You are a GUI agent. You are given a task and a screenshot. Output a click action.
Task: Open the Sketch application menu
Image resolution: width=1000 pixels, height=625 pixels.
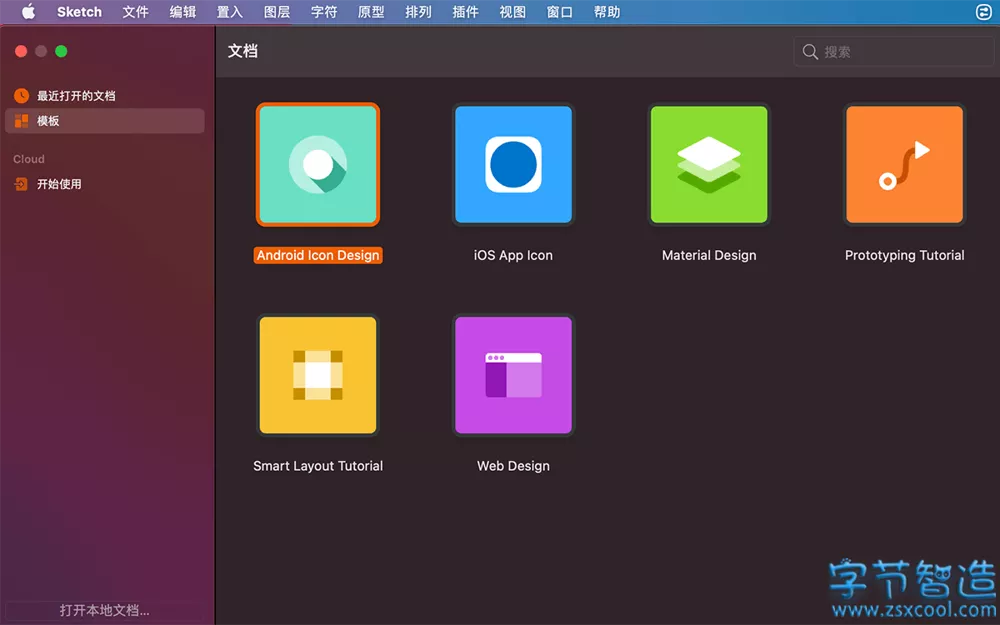[x=79, y=11]
